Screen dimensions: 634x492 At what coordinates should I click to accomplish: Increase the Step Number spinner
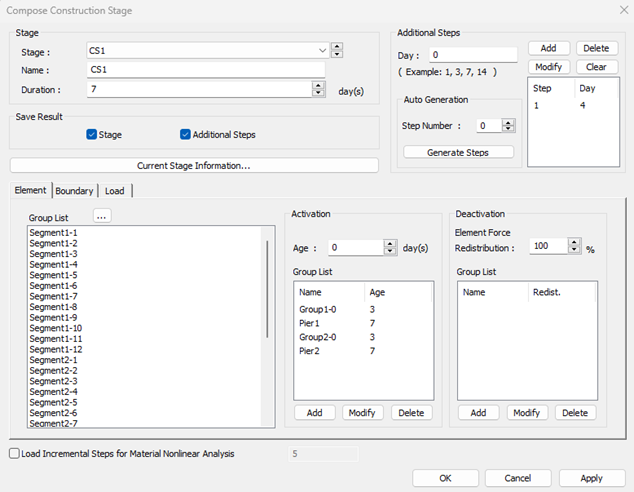coord(508,122)
